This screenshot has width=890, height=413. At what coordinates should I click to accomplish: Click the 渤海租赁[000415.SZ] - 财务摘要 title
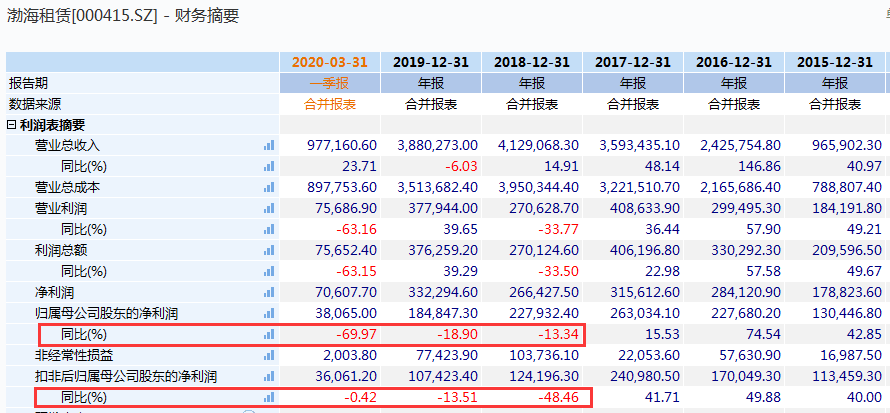click(x=123, y=16)
